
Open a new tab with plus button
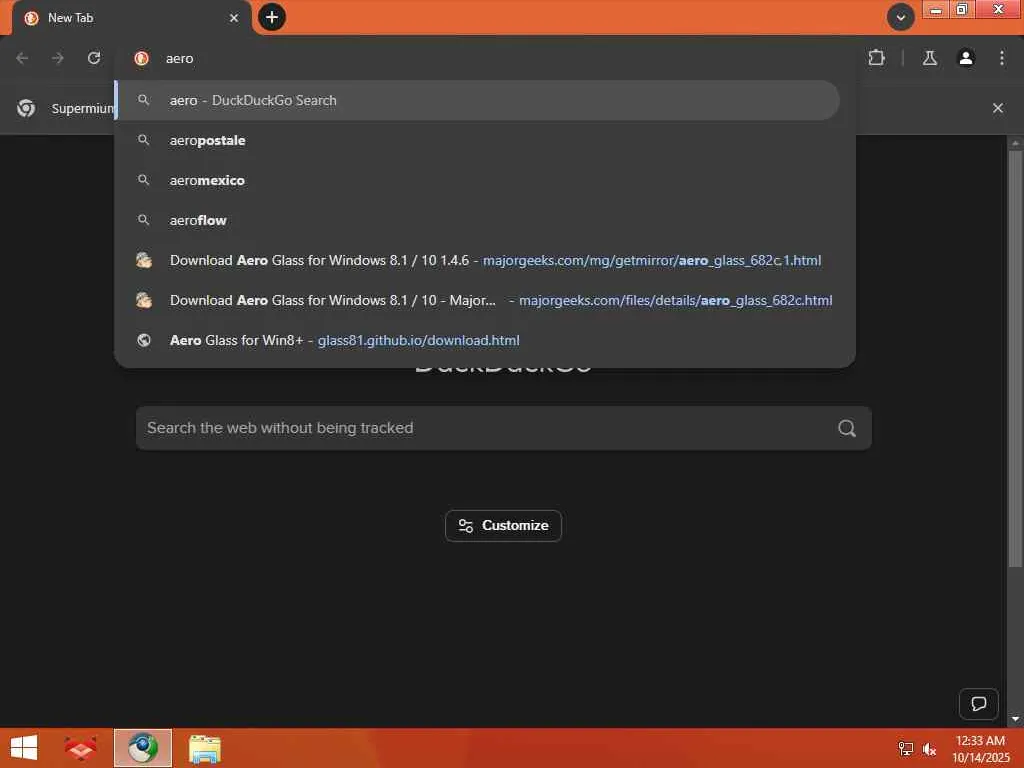(272, 17)
